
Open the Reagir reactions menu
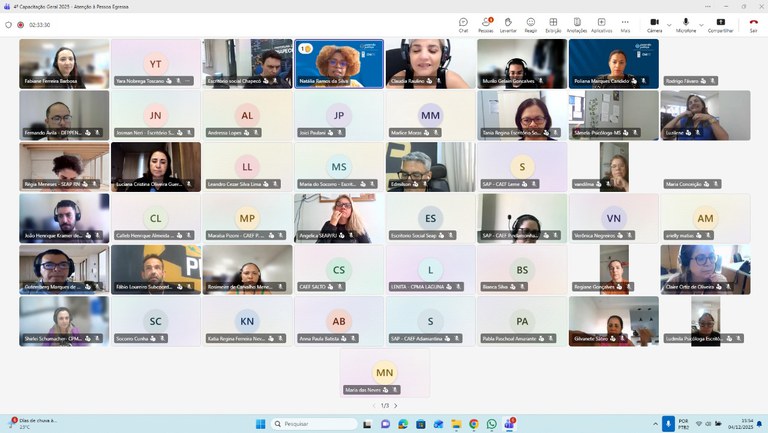(530, 25)
